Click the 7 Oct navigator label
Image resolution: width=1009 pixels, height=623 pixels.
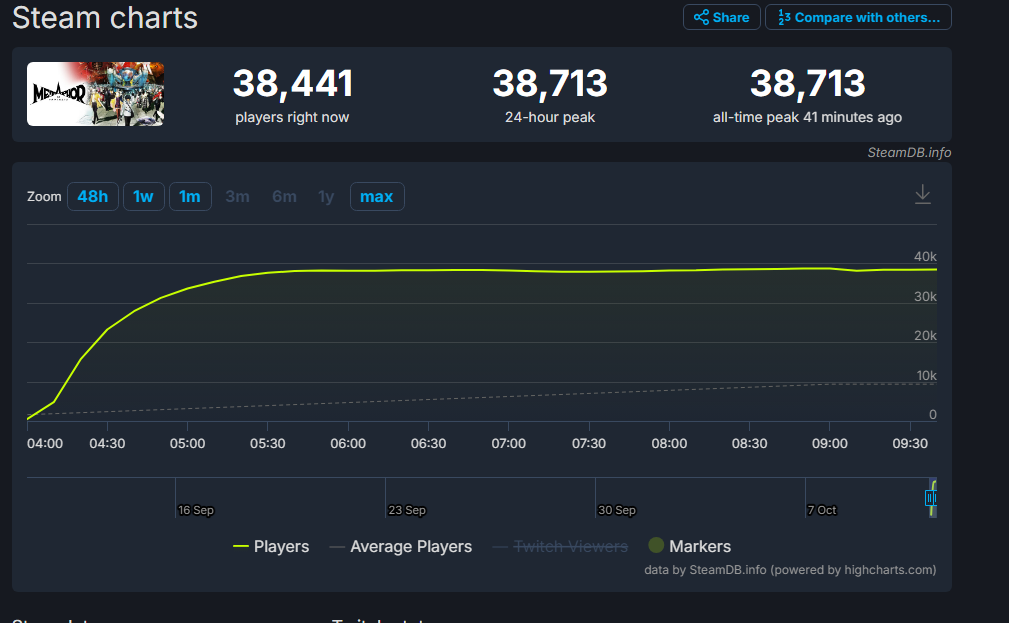tap(822, 510)
